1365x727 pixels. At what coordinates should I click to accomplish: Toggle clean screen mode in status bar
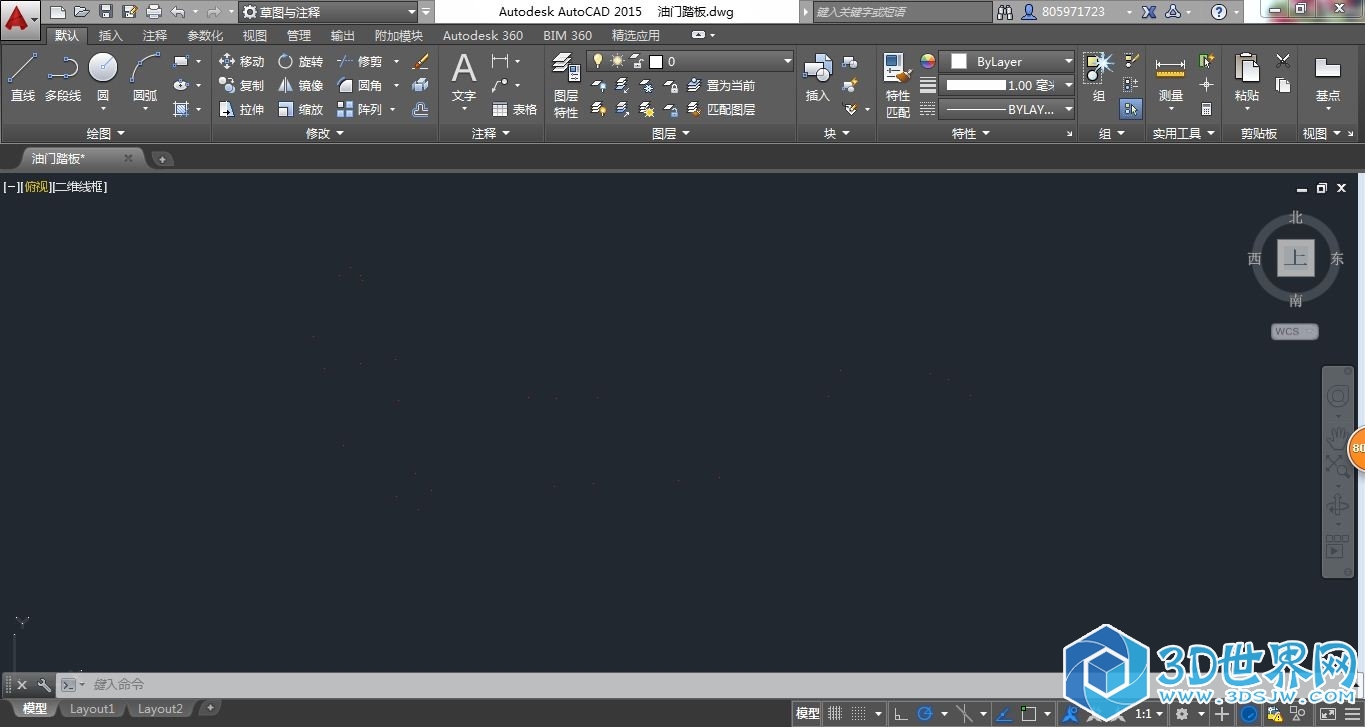tap(1328, 714)
